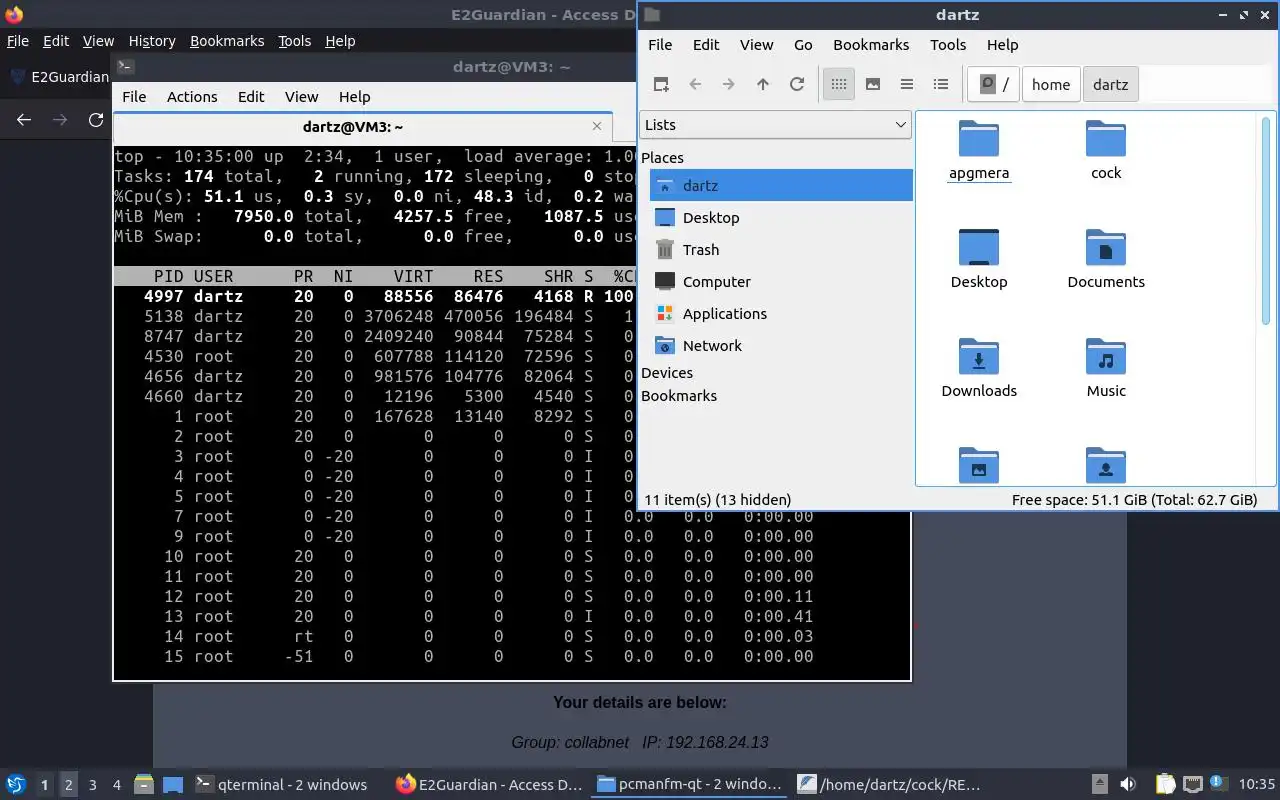Select Desktop in Places sidebar
This screenshot has width=1280, height=800.
[x=781, y=218]
